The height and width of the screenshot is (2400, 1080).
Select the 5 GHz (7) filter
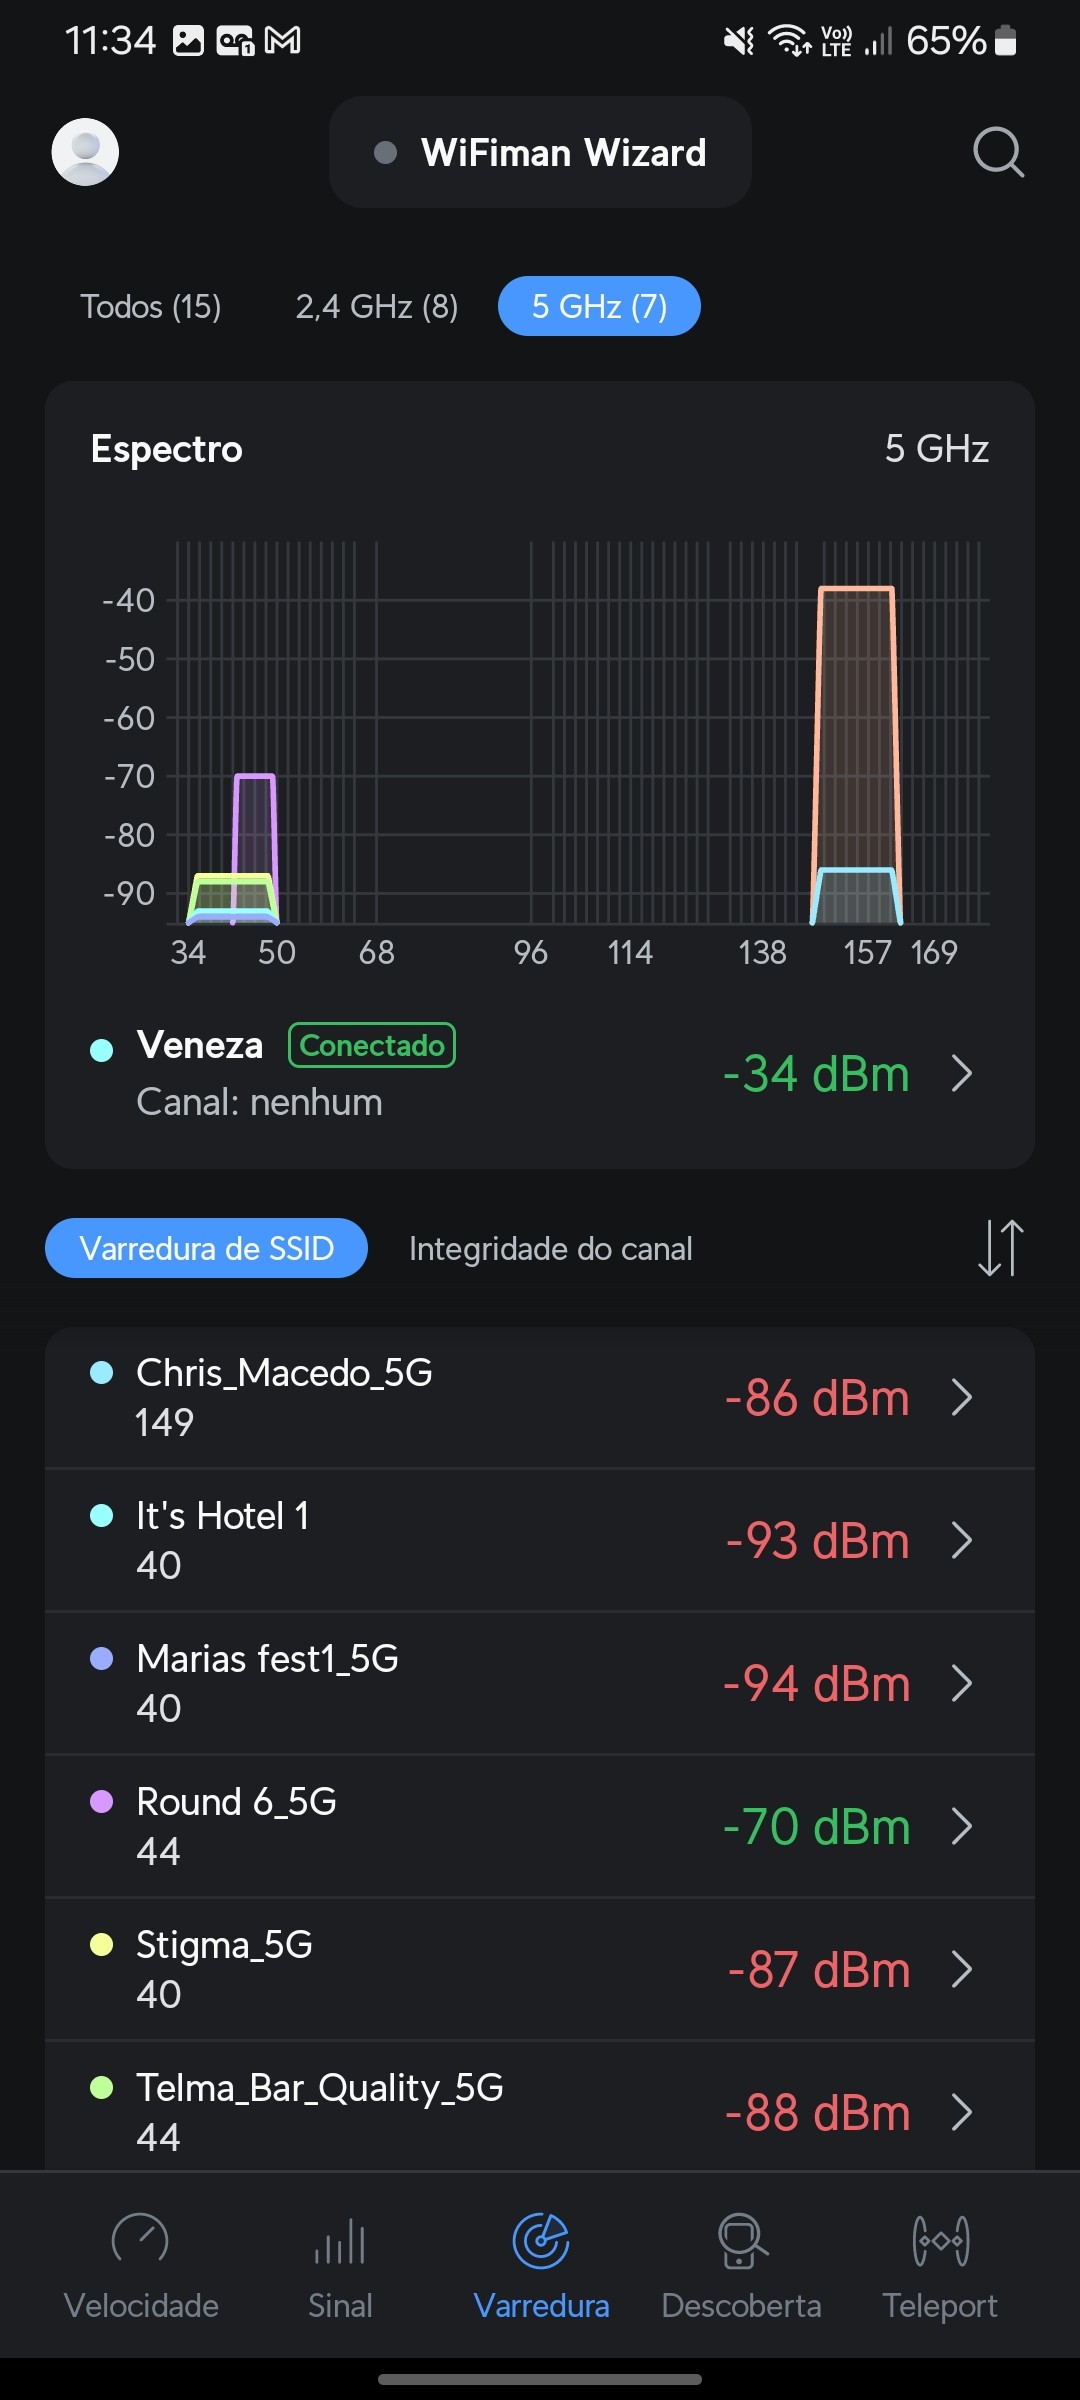[x=599, y=306]
